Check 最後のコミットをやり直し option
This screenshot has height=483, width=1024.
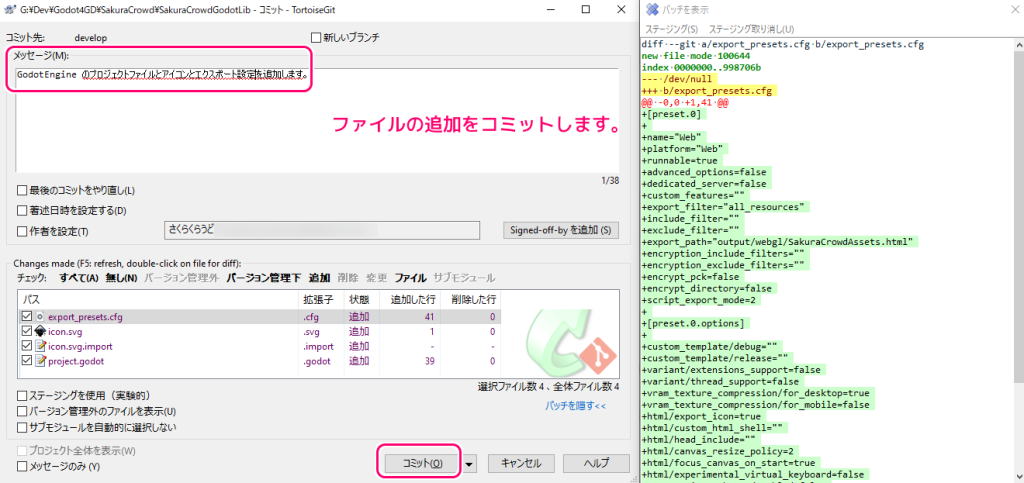(x=23, y=191)
